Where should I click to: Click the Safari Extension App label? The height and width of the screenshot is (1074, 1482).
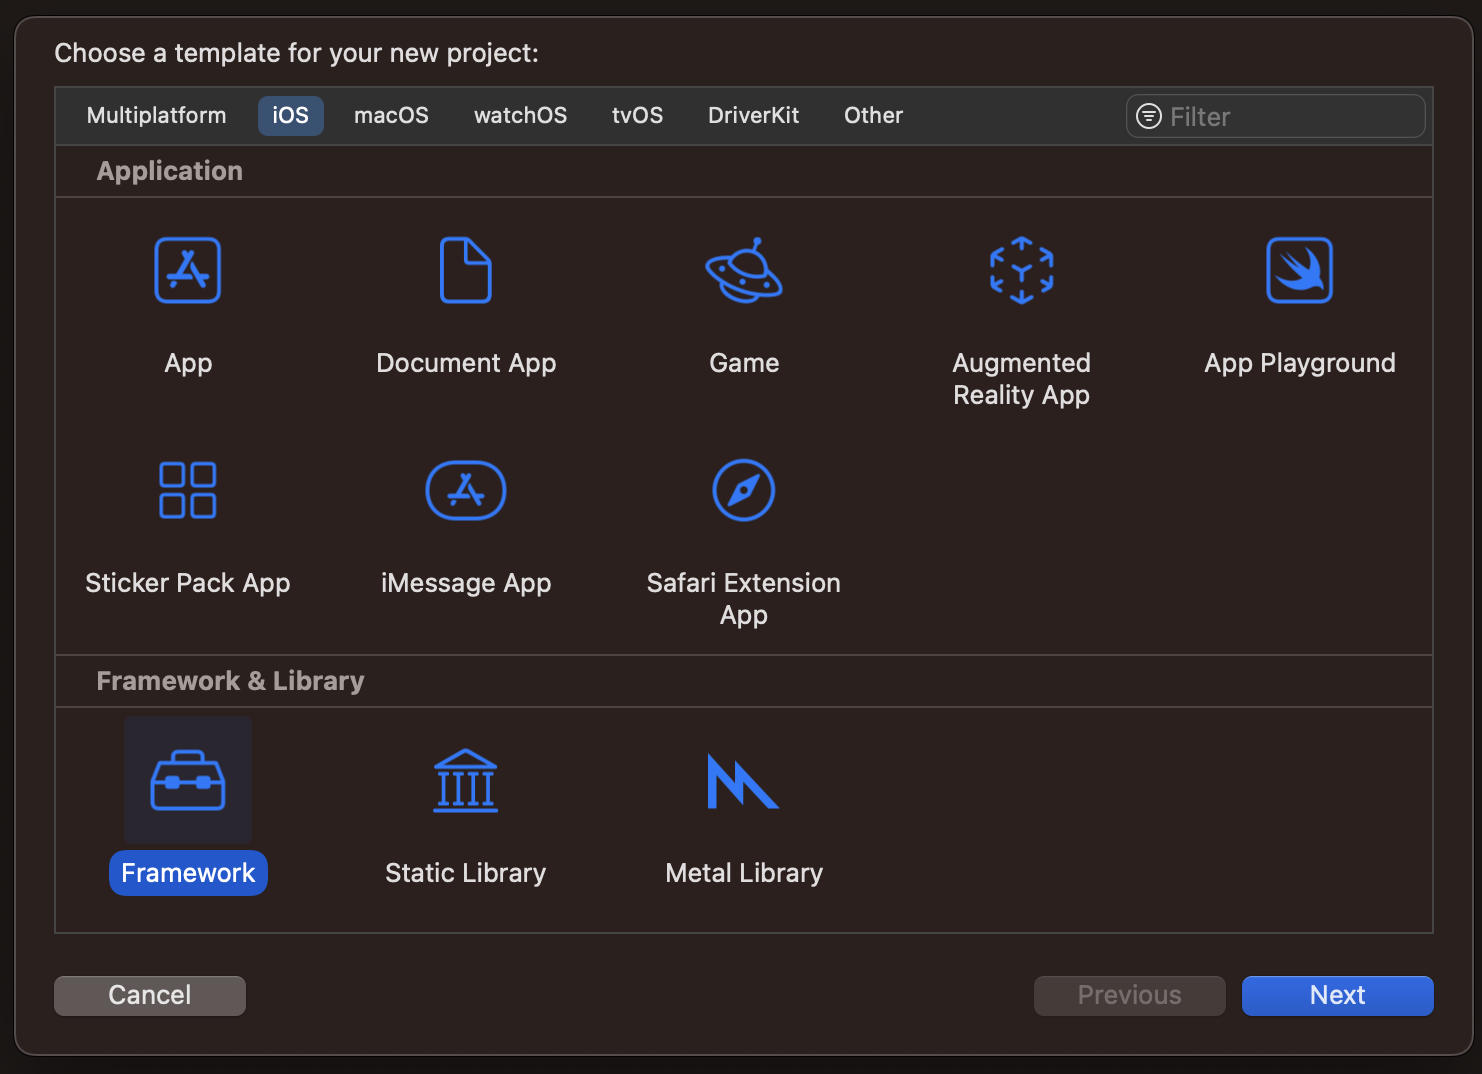[x=744, y=599]
